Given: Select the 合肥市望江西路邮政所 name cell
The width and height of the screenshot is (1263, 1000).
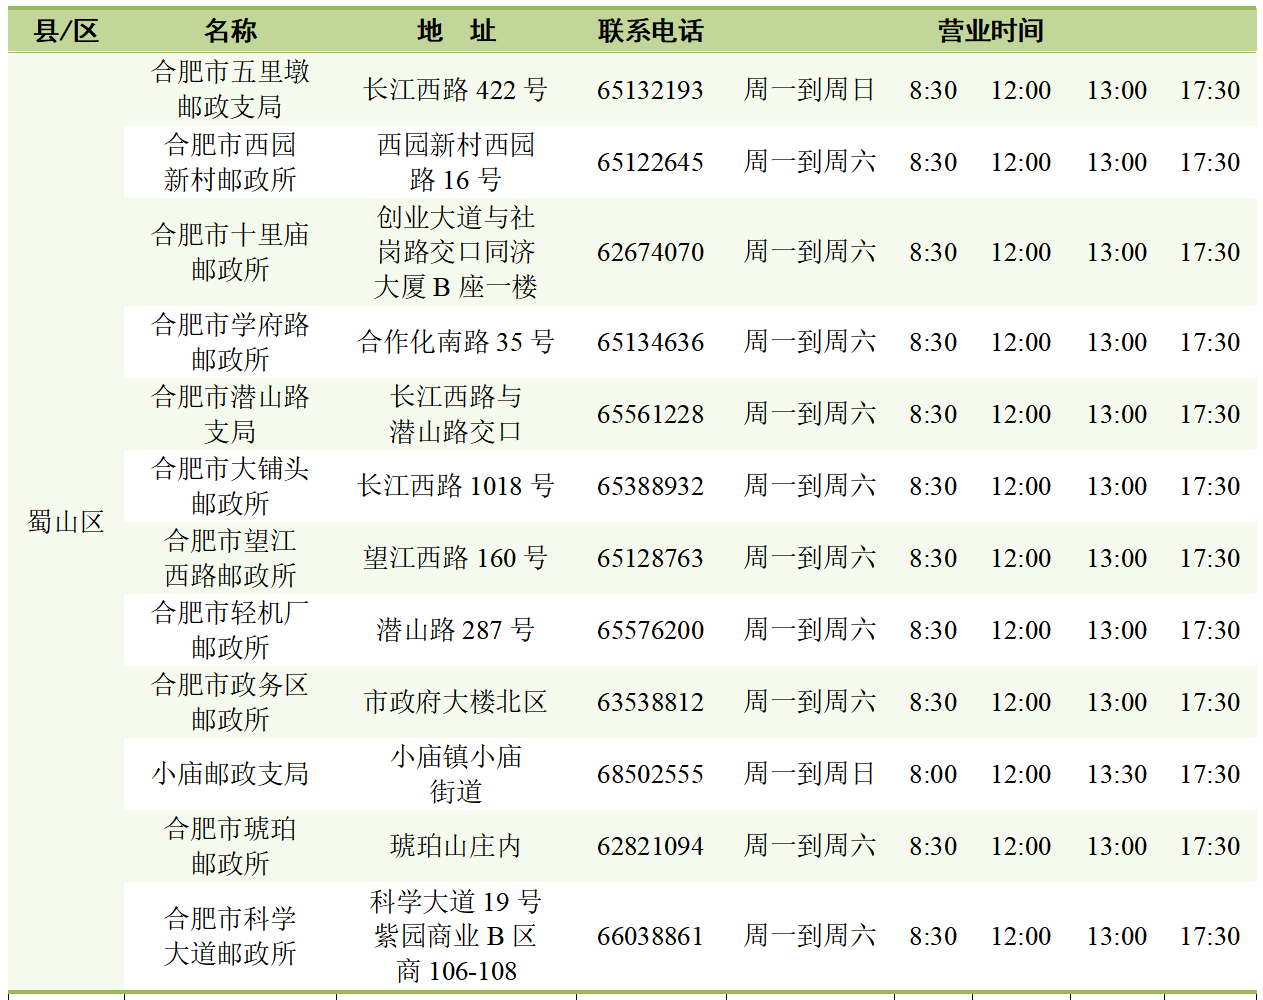Looking at the screenshot, I should click(230, 558).
